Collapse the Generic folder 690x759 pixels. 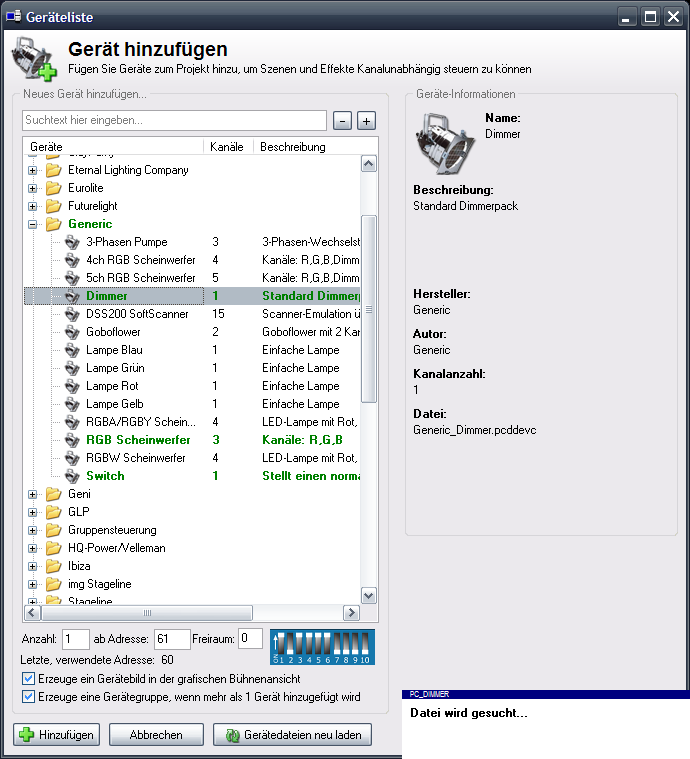[x=33, y=224]
